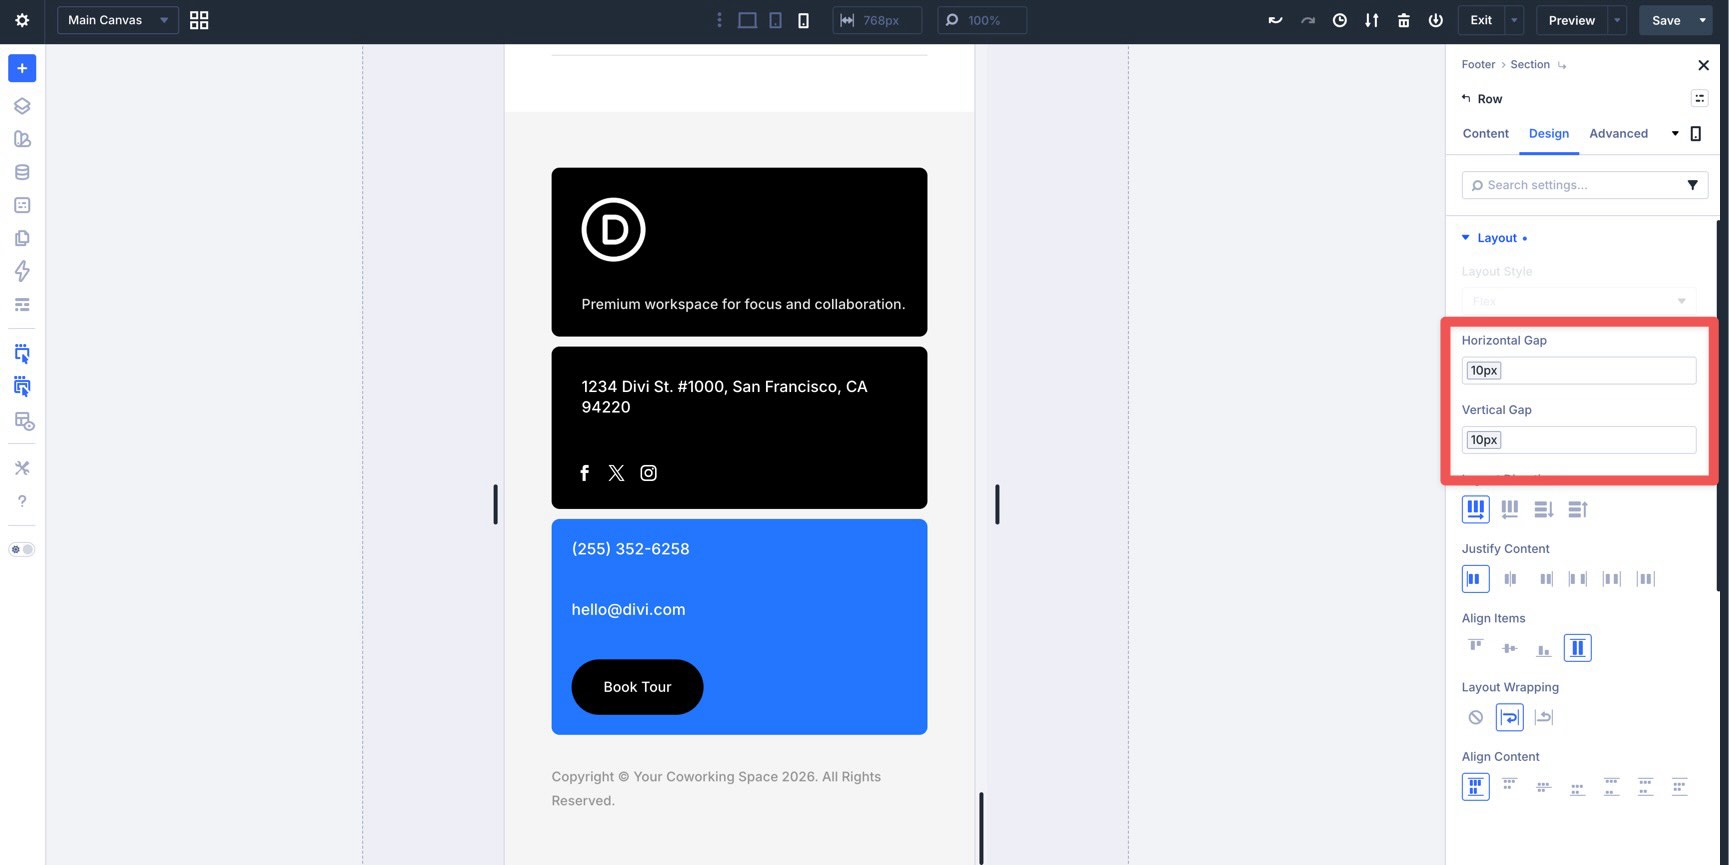Click the Book Tour button on canvas
The width and height of the screenshot is (1729, 865).
(x=637, y=687)
